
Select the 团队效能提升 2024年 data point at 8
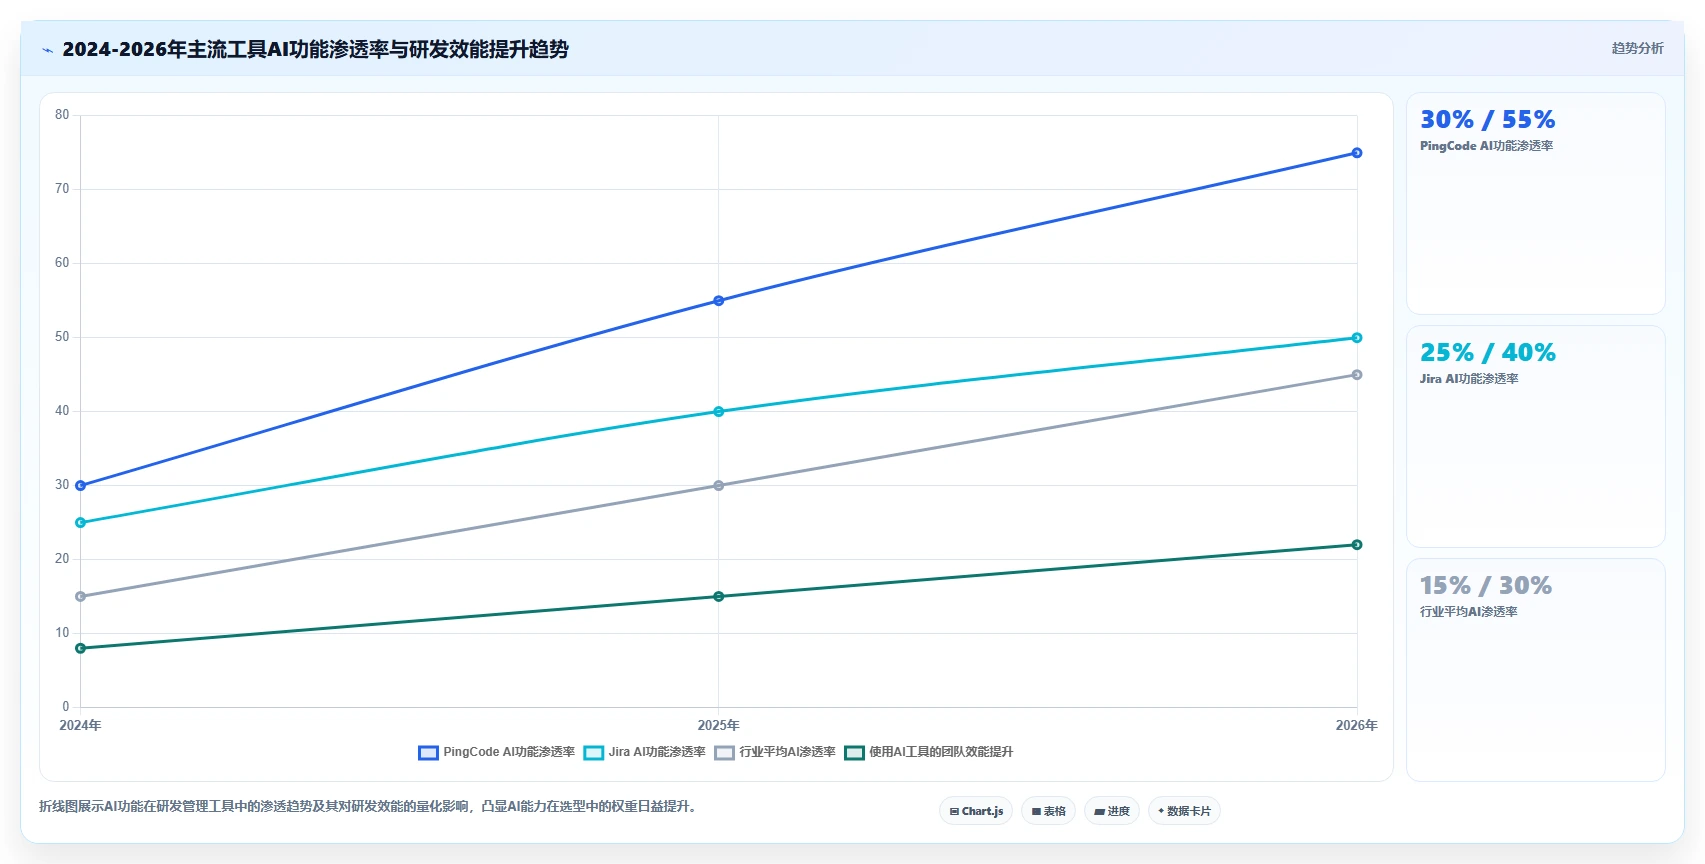(81, 649)
